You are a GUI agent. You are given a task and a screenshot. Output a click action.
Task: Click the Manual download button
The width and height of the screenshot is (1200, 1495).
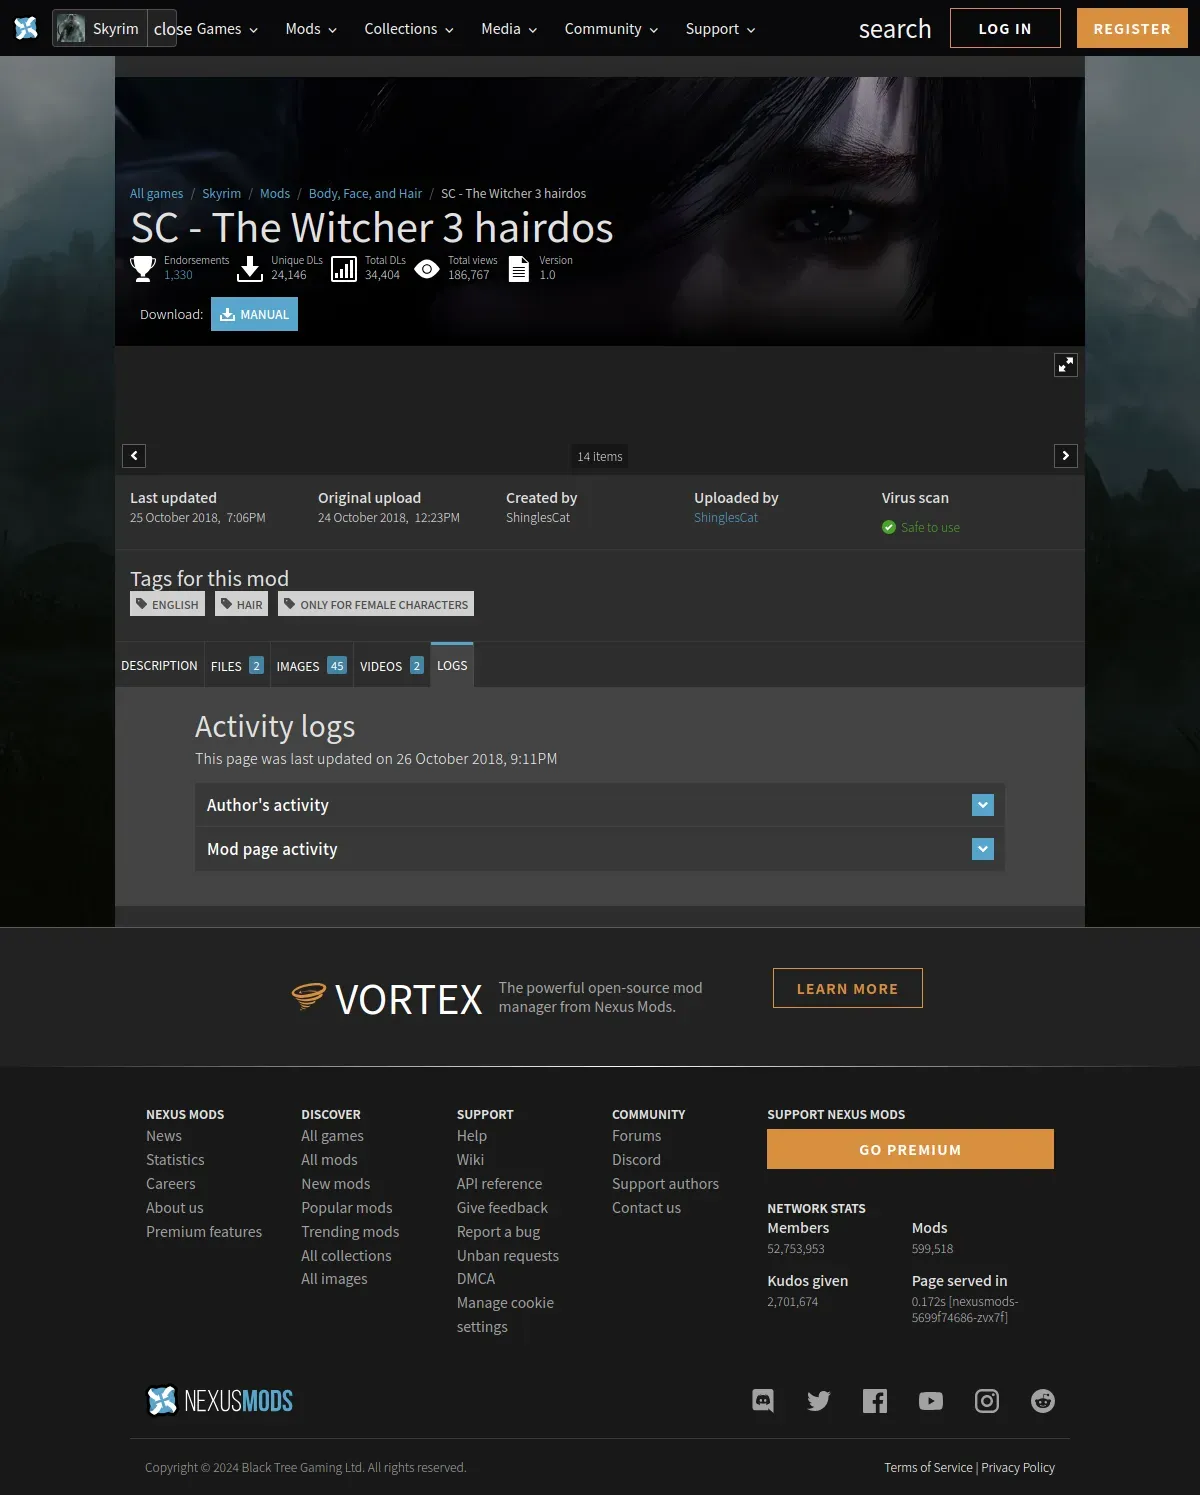tap(254, 314)
